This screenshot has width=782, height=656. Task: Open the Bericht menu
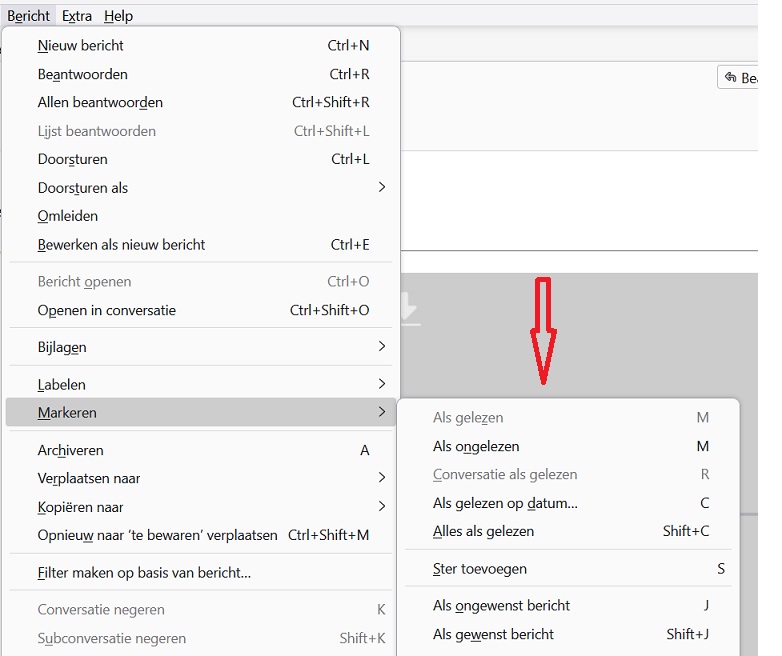pyautogui.click(x=28, y=16)
